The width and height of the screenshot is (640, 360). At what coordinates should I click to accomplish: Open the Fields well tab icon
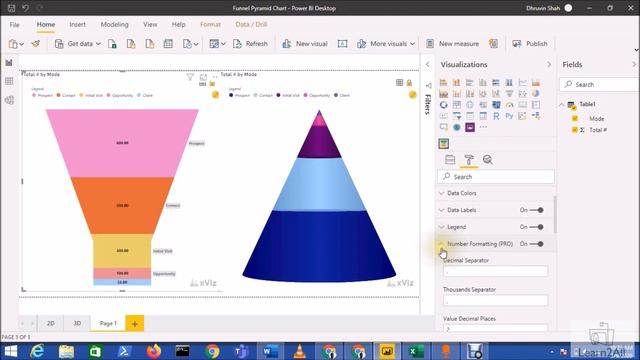[450, 160]
